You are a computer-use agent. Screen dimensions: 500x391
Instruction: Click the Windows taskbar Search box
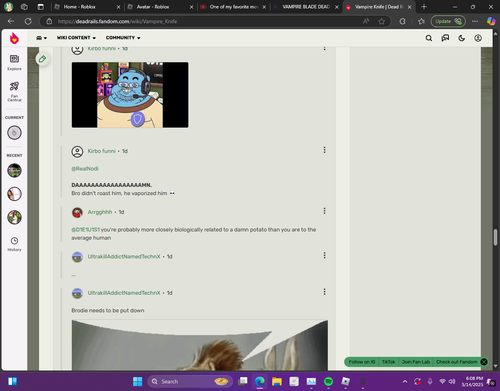click(x=189, y=381)
